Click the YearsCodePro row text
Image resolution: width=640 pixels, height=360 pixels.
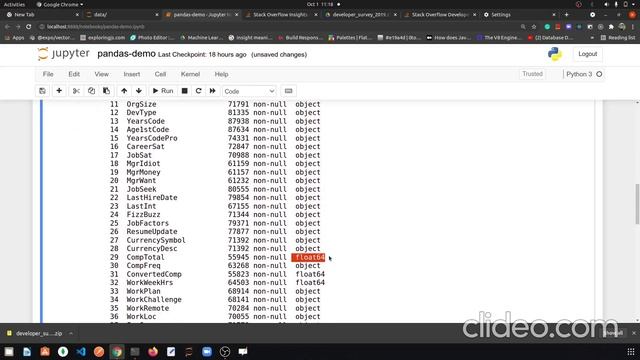tap(152, 138)
